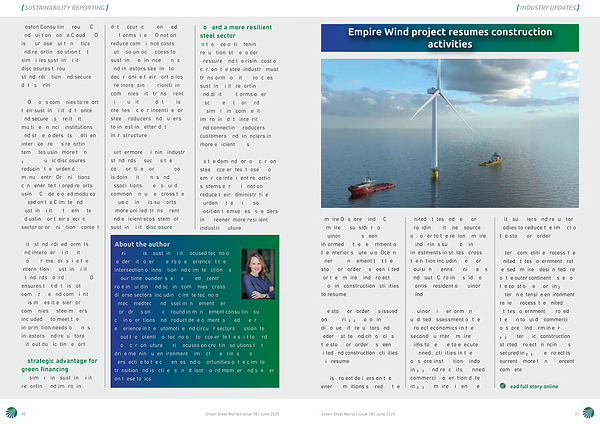Click the Green Steel World logo bottom right
This screenshot has width=600, height=424.
588,413
